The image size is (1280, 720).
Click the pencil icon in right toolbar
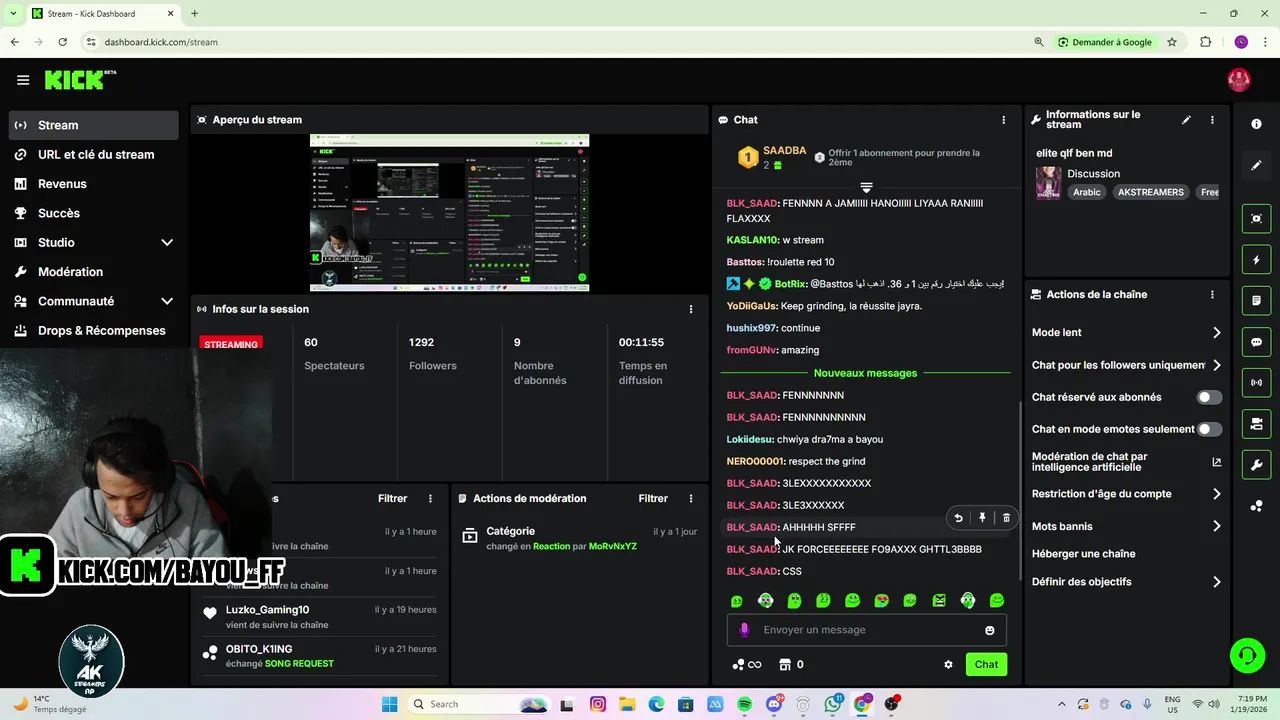(1257, 165)
